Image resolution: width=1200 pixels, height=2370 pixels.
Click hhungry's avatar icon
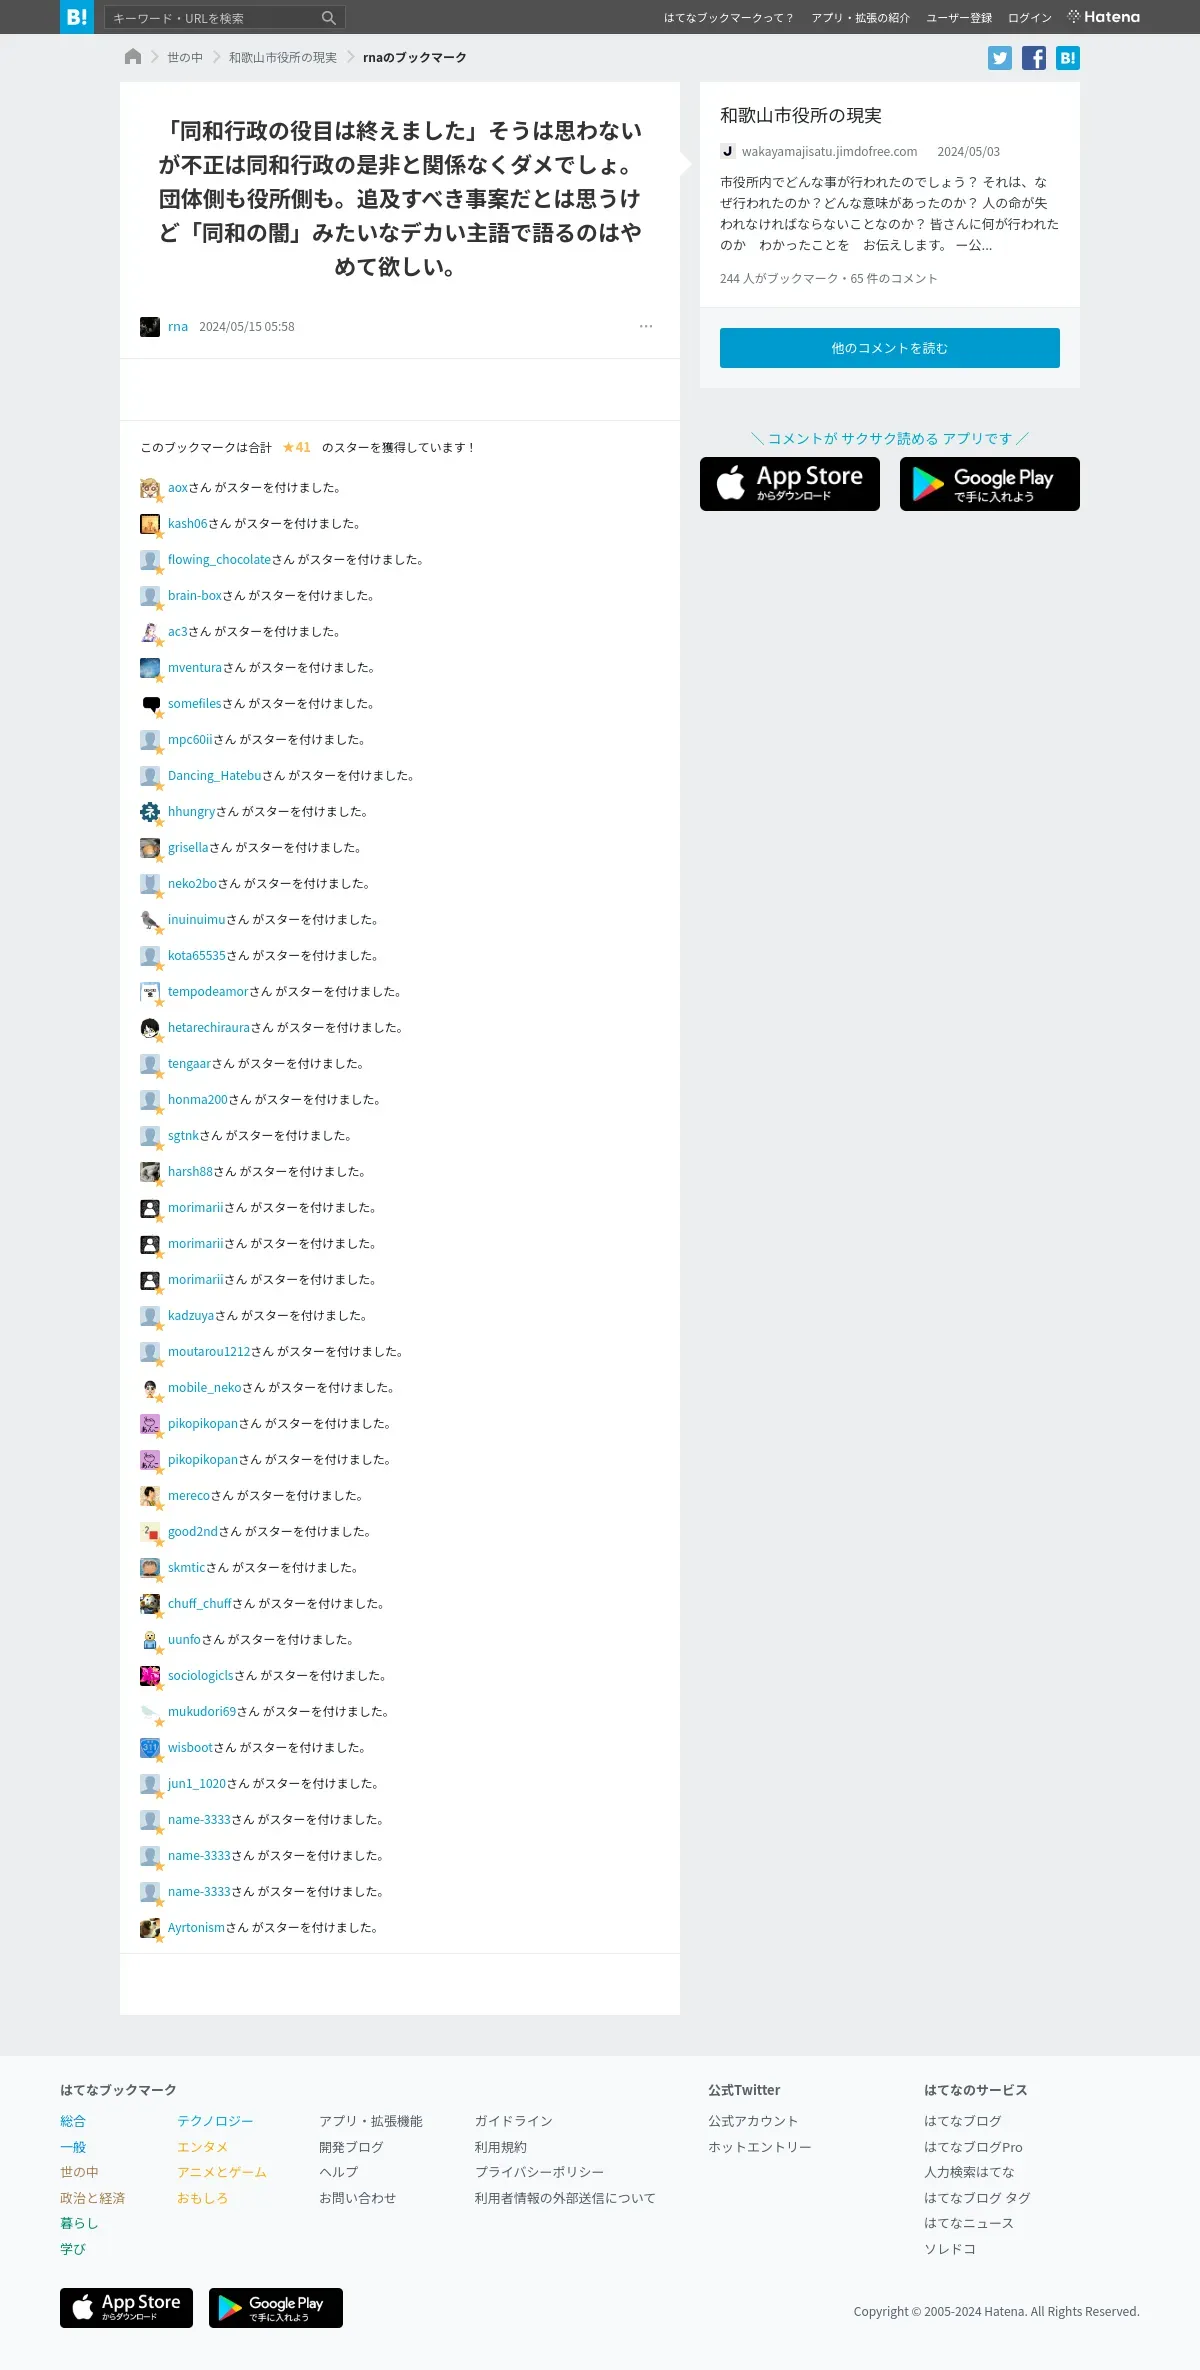click(150, 812)
